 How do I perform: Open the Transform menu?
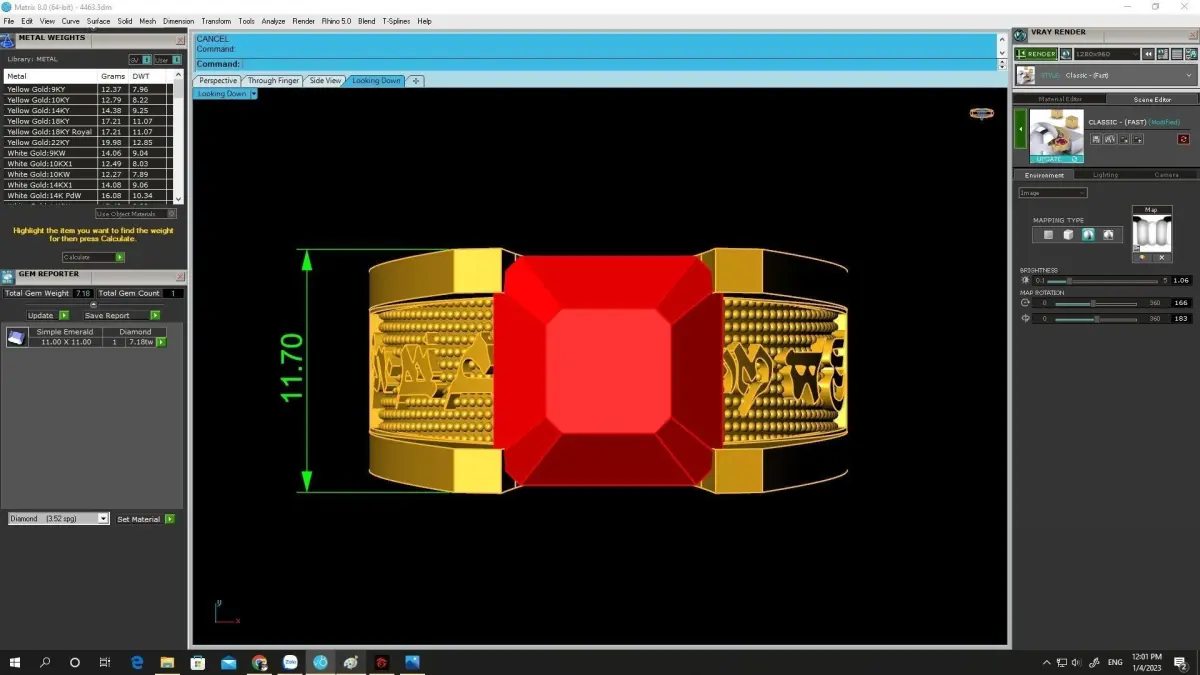click(x=216, y=21)
